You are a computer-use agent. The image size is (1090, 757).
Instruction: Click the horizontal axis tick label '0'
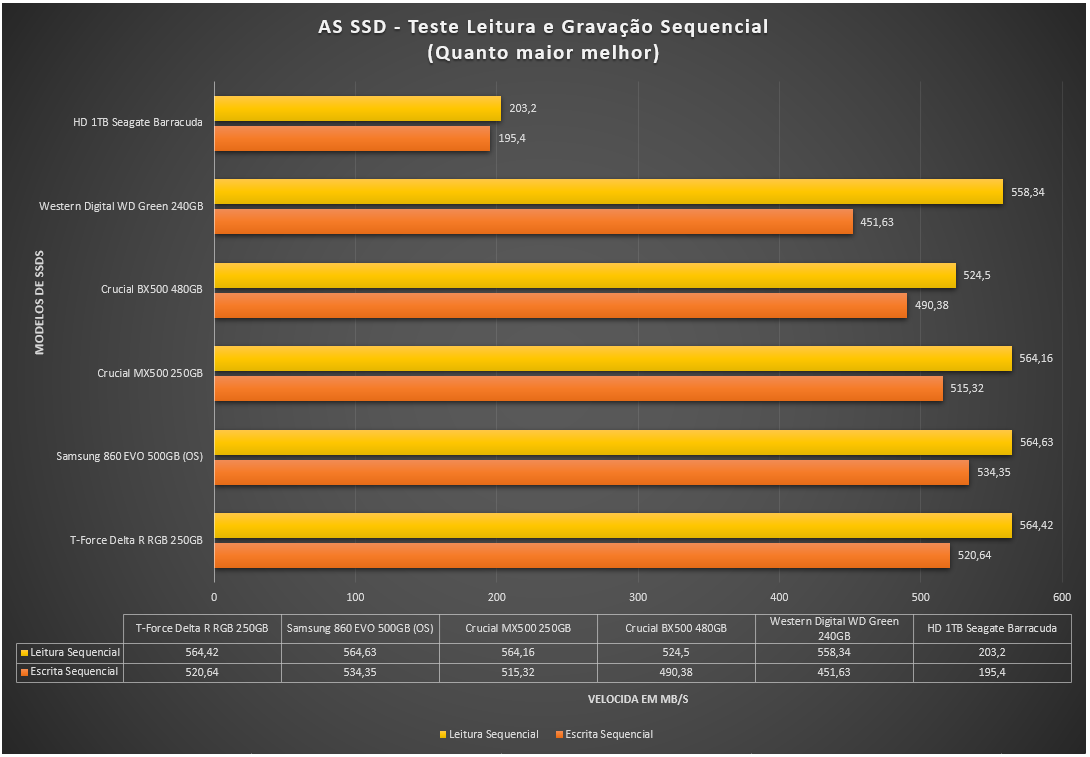[214, 597]
